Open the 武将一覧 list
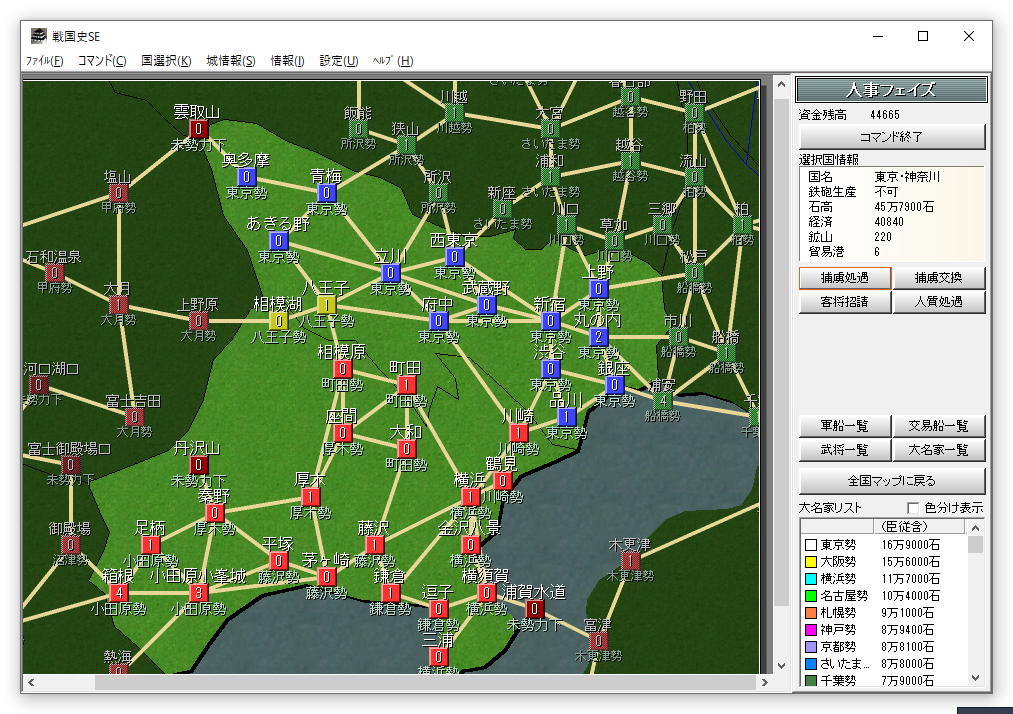1013x714 pixels. pyautogui.click(x=844, y=451)
